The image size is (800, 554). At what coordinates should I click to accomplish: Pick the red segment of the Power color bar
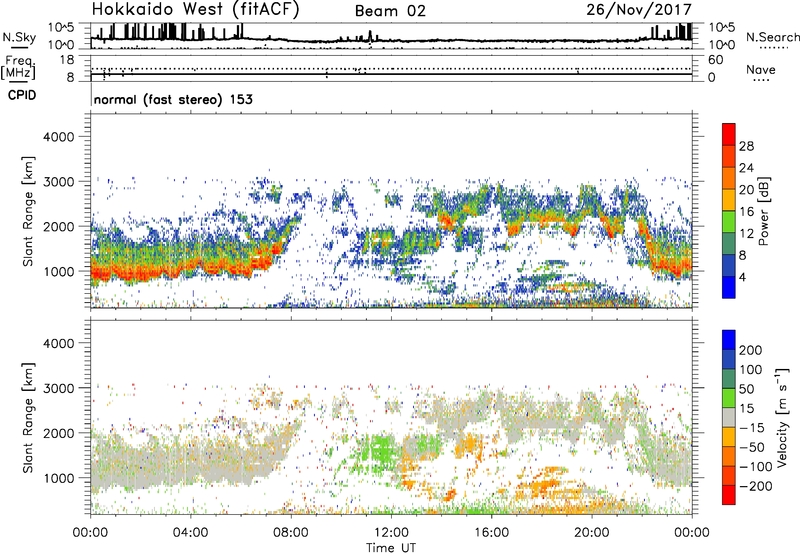coord(729,135)
